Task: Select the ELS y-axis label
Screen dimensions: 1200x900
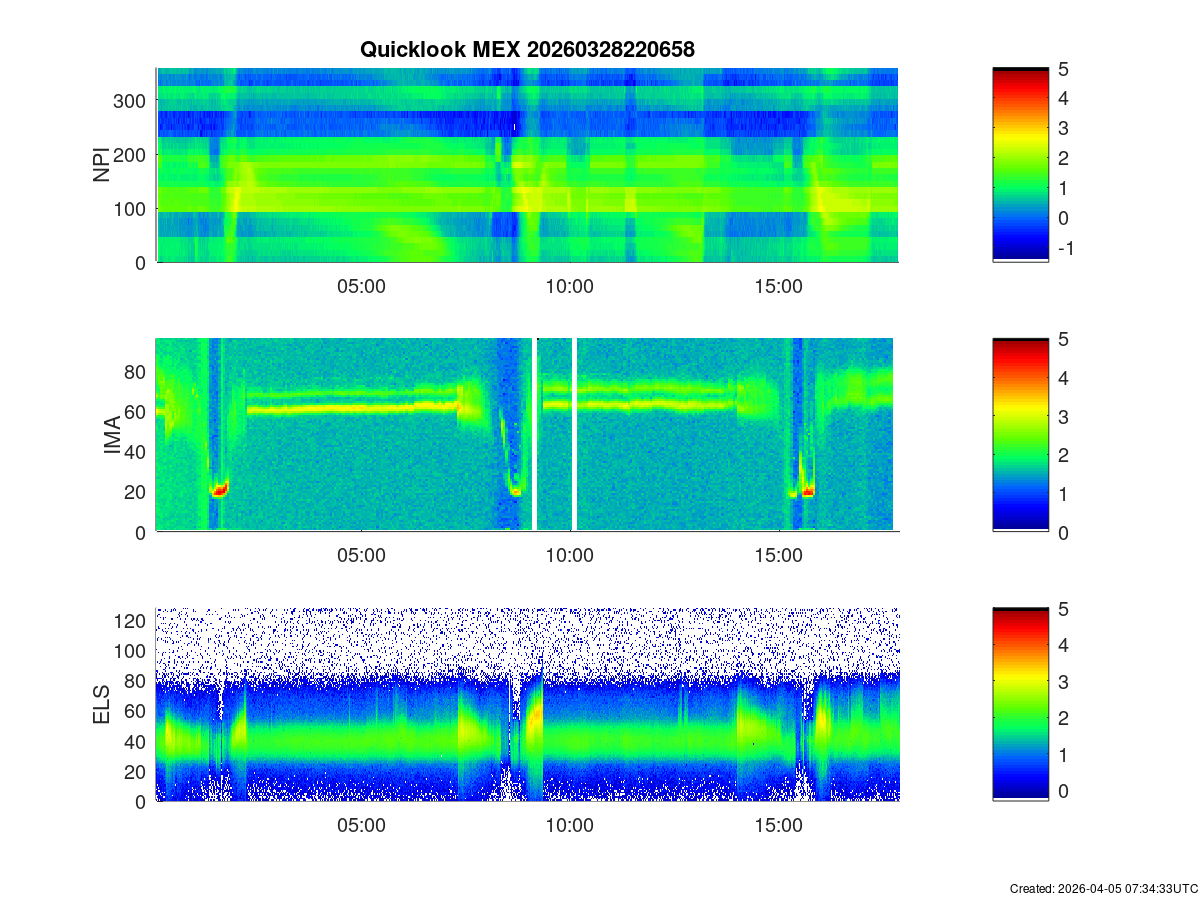Action: (102, 705)
